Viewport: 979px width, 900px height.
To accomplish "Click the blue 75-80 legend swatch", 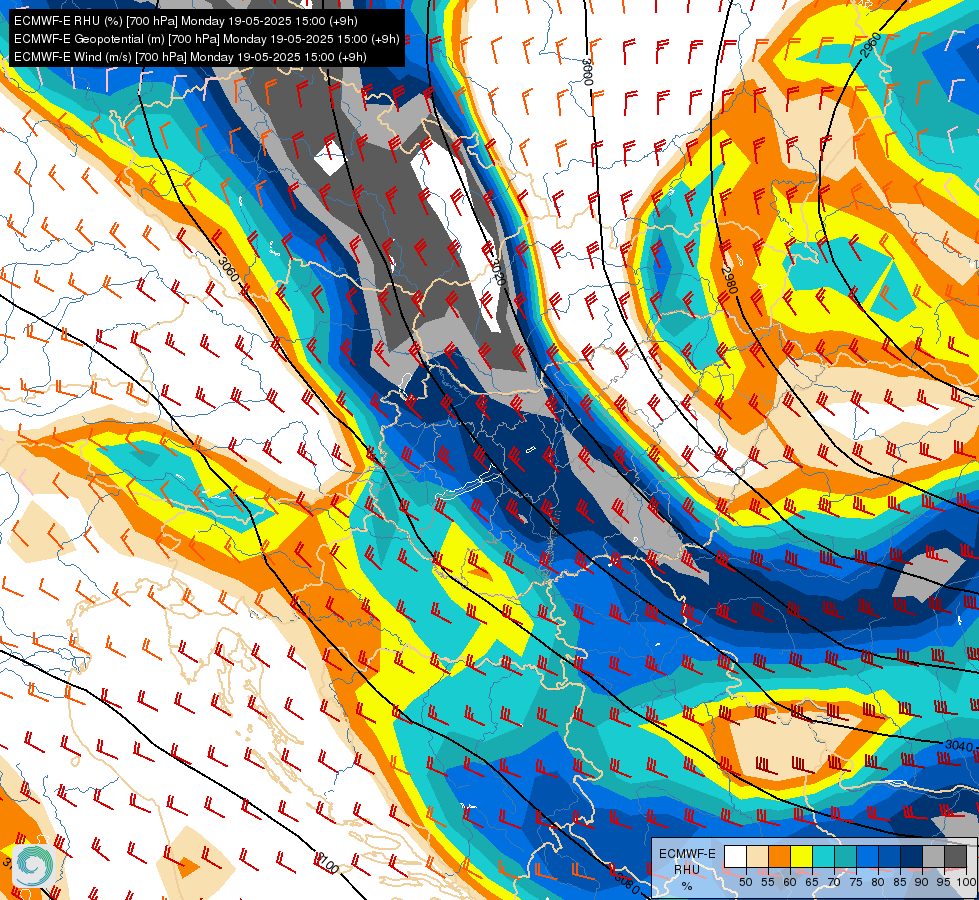I will pyautogui.click(x=868, y=856).
